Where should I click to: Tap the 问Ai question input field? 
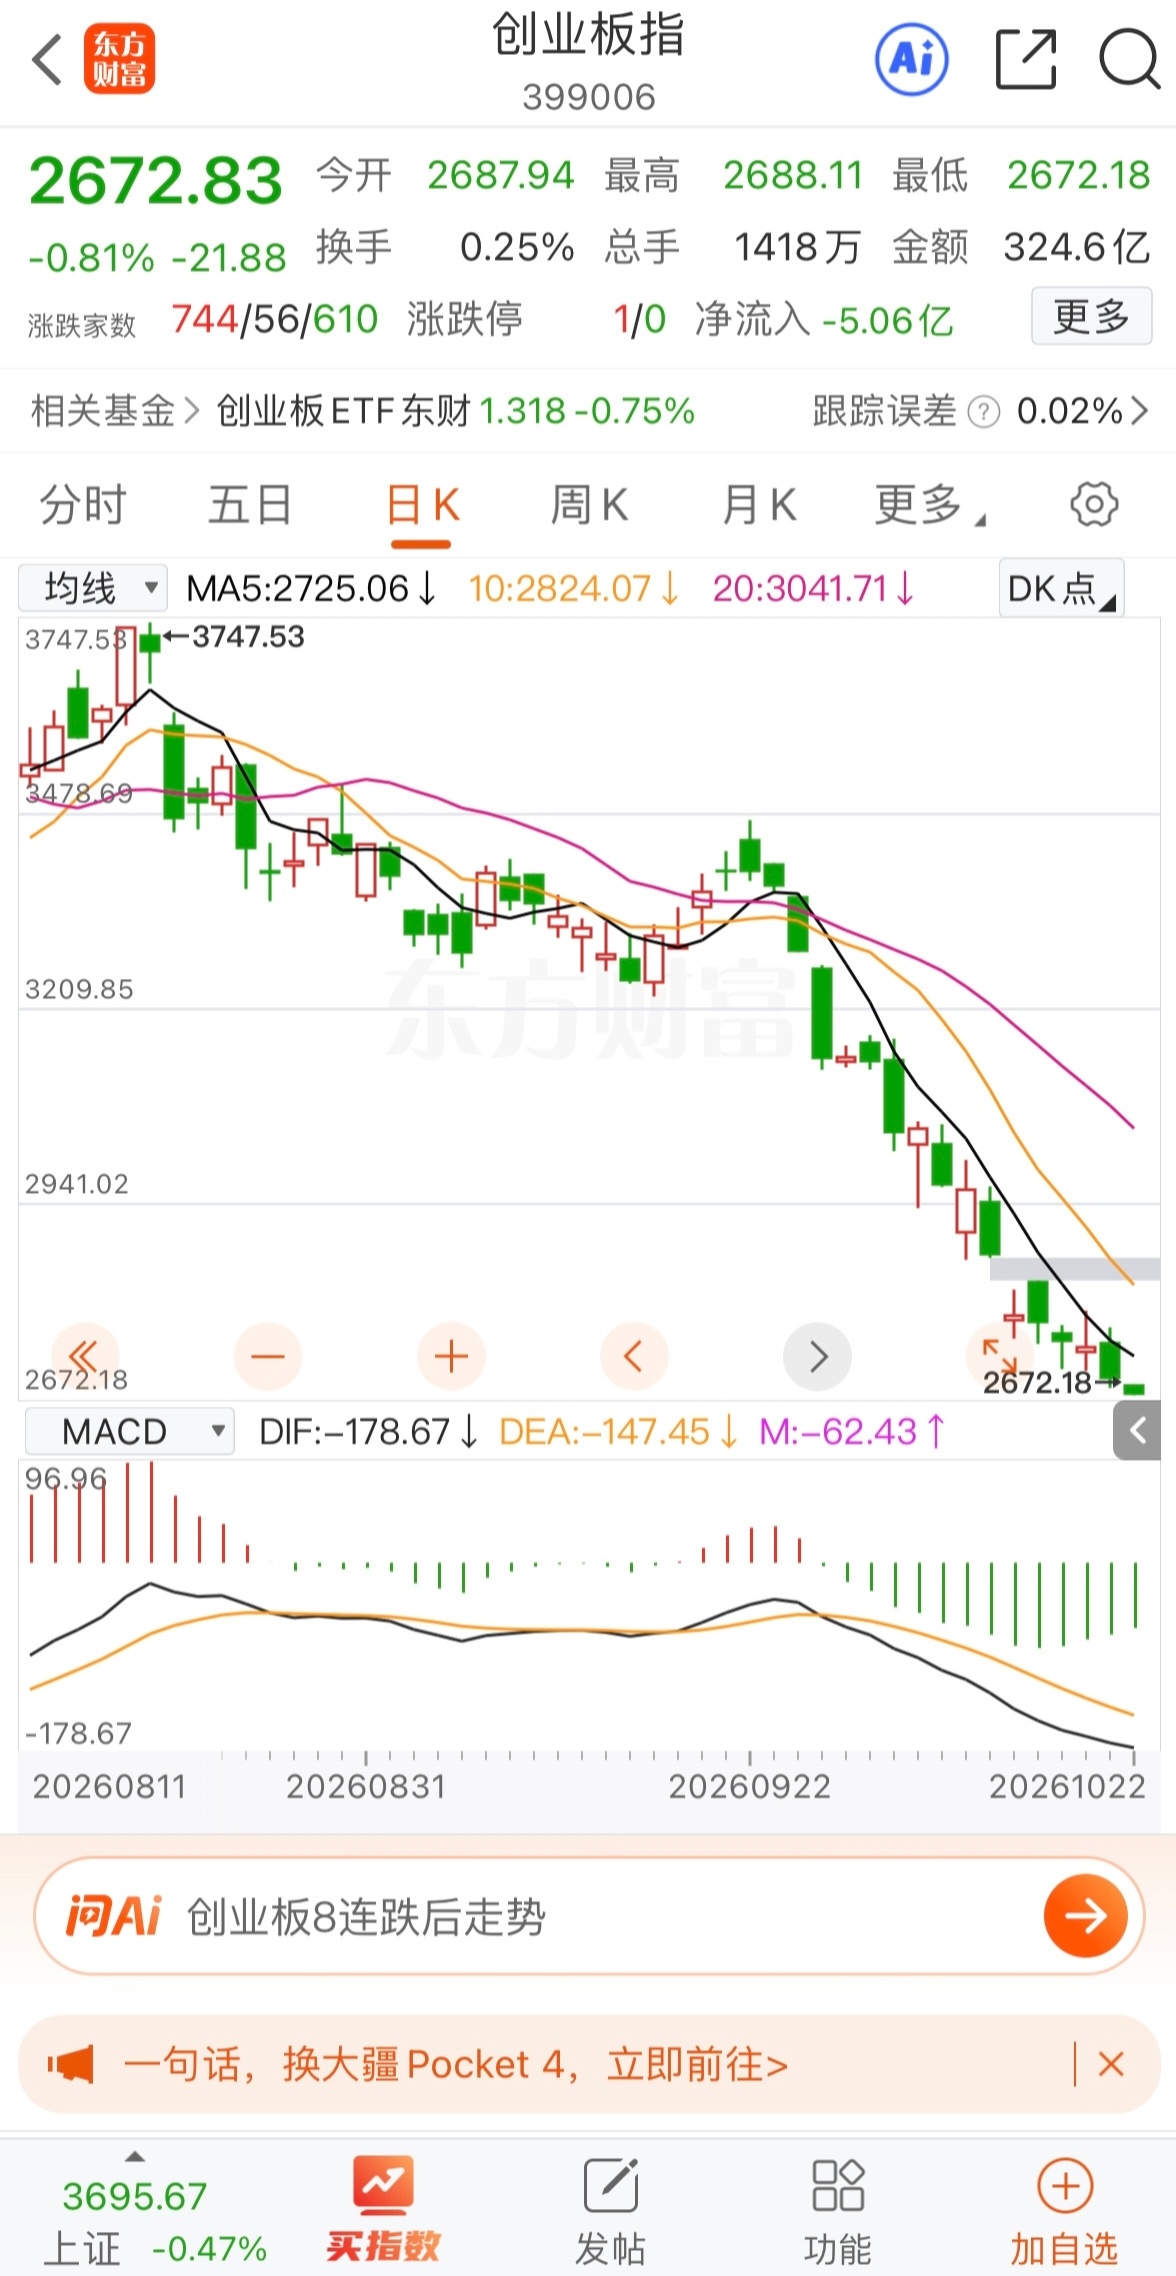[x=588, y=1916]
